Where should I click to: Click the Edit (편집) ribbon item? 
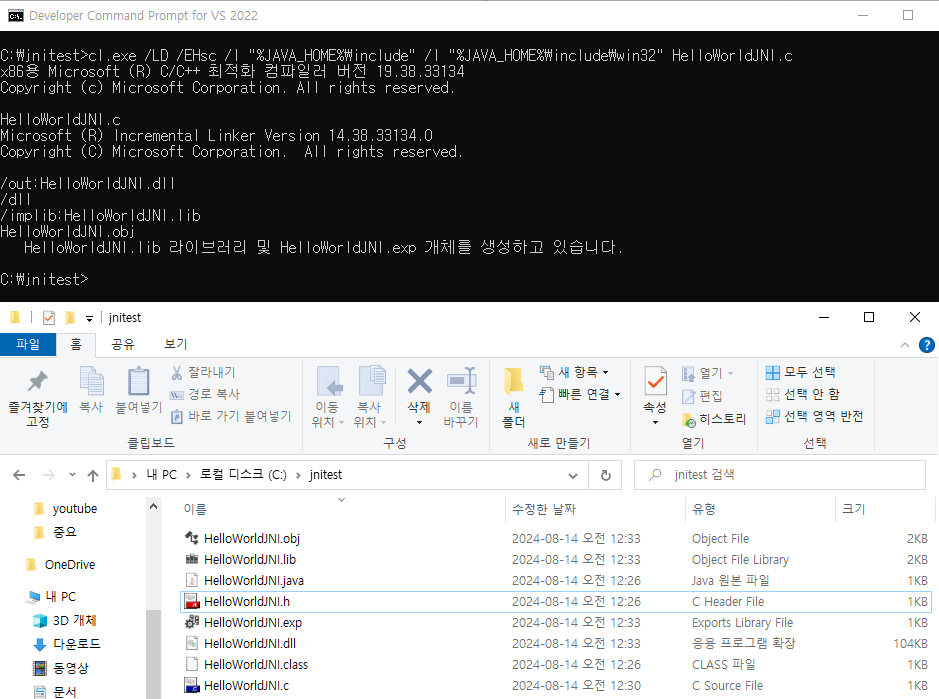(702, 396)
